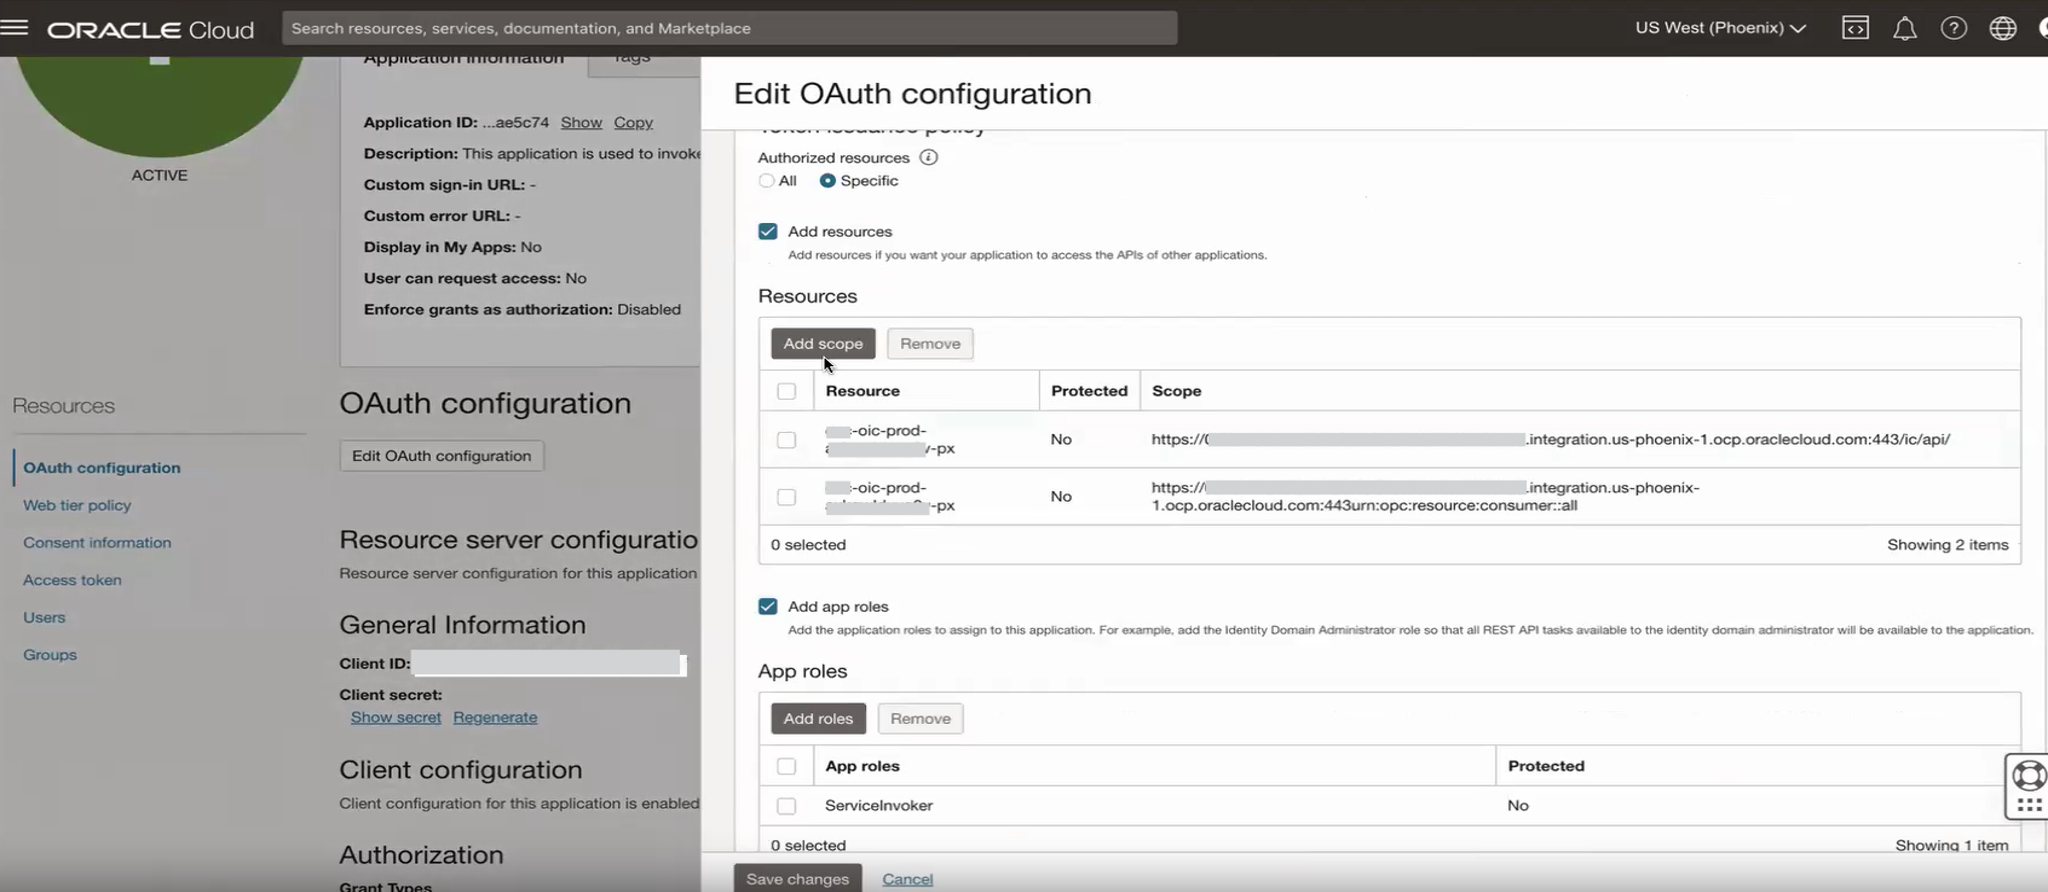Click the Remove button in App roles
Image resolution: width=2048 pixels, height=892 pixels.
pos(921,718)
